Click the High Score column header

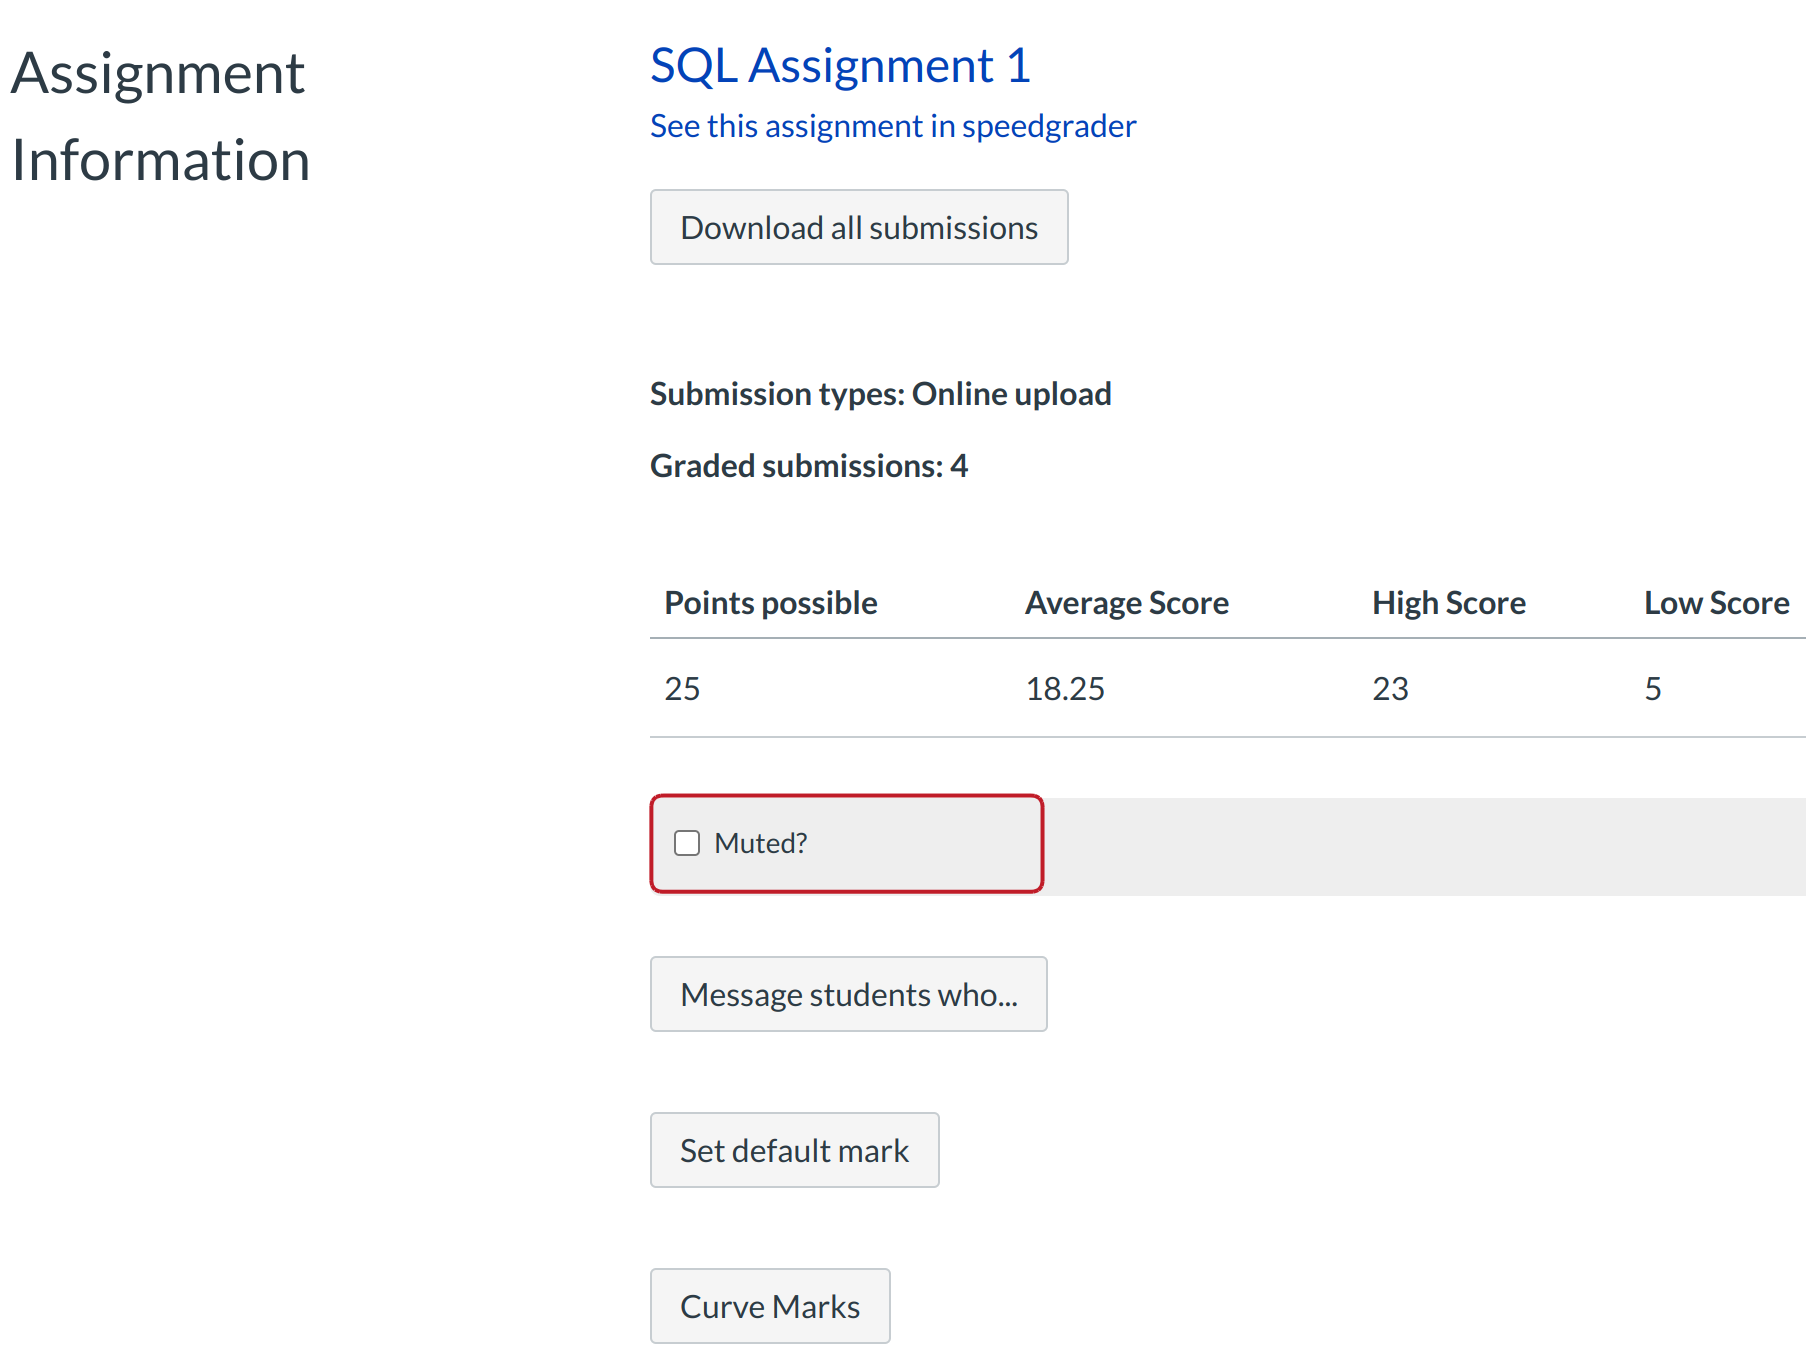tap(1448, 603)
